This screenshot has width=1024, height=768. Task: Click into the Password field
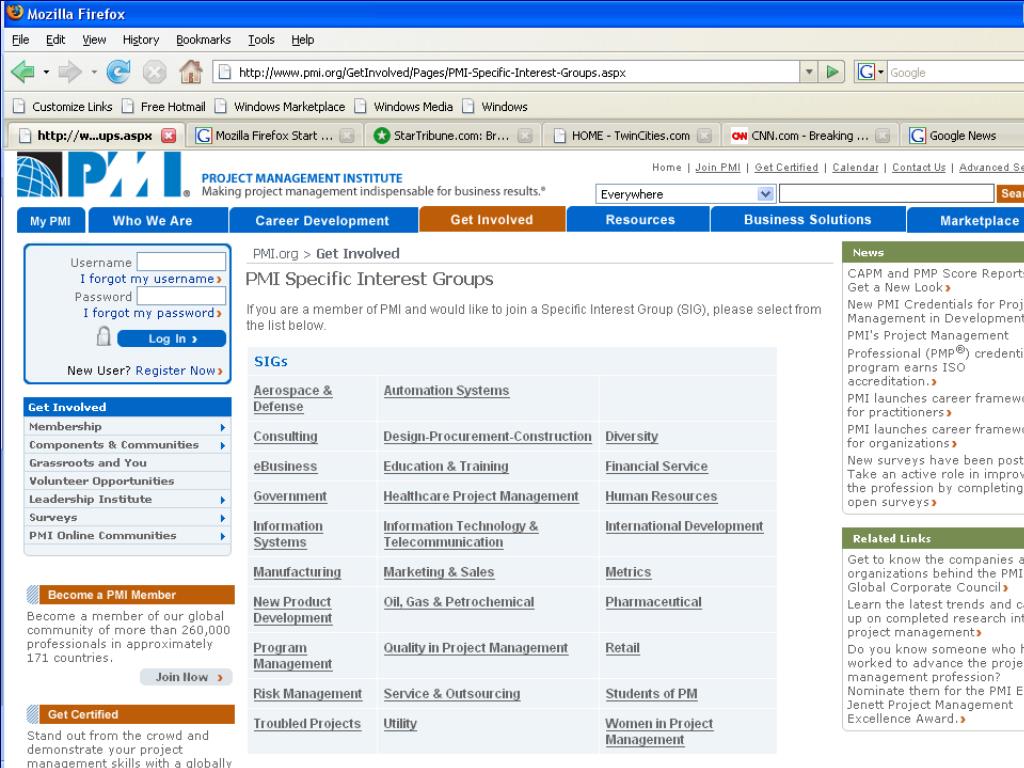(181, 296)
